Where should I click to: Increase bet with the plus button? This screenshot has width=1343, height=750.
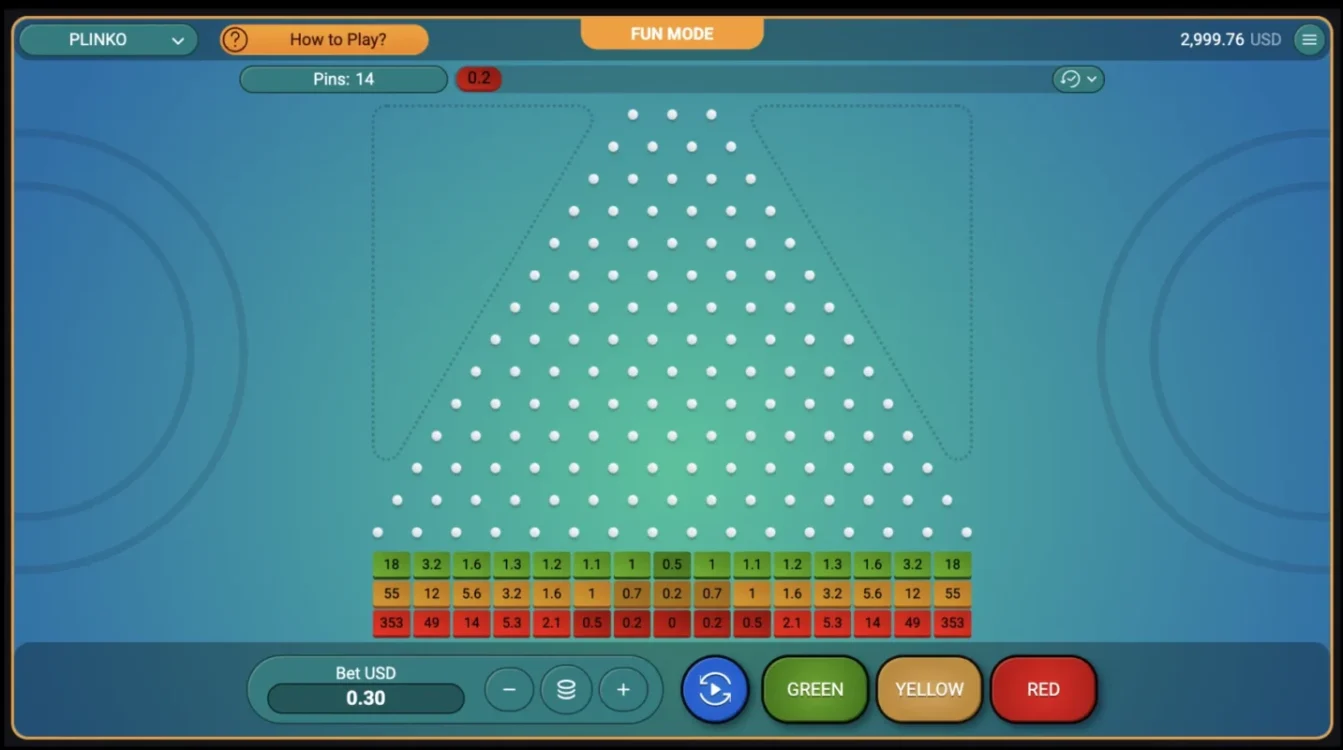pos(623,689)
